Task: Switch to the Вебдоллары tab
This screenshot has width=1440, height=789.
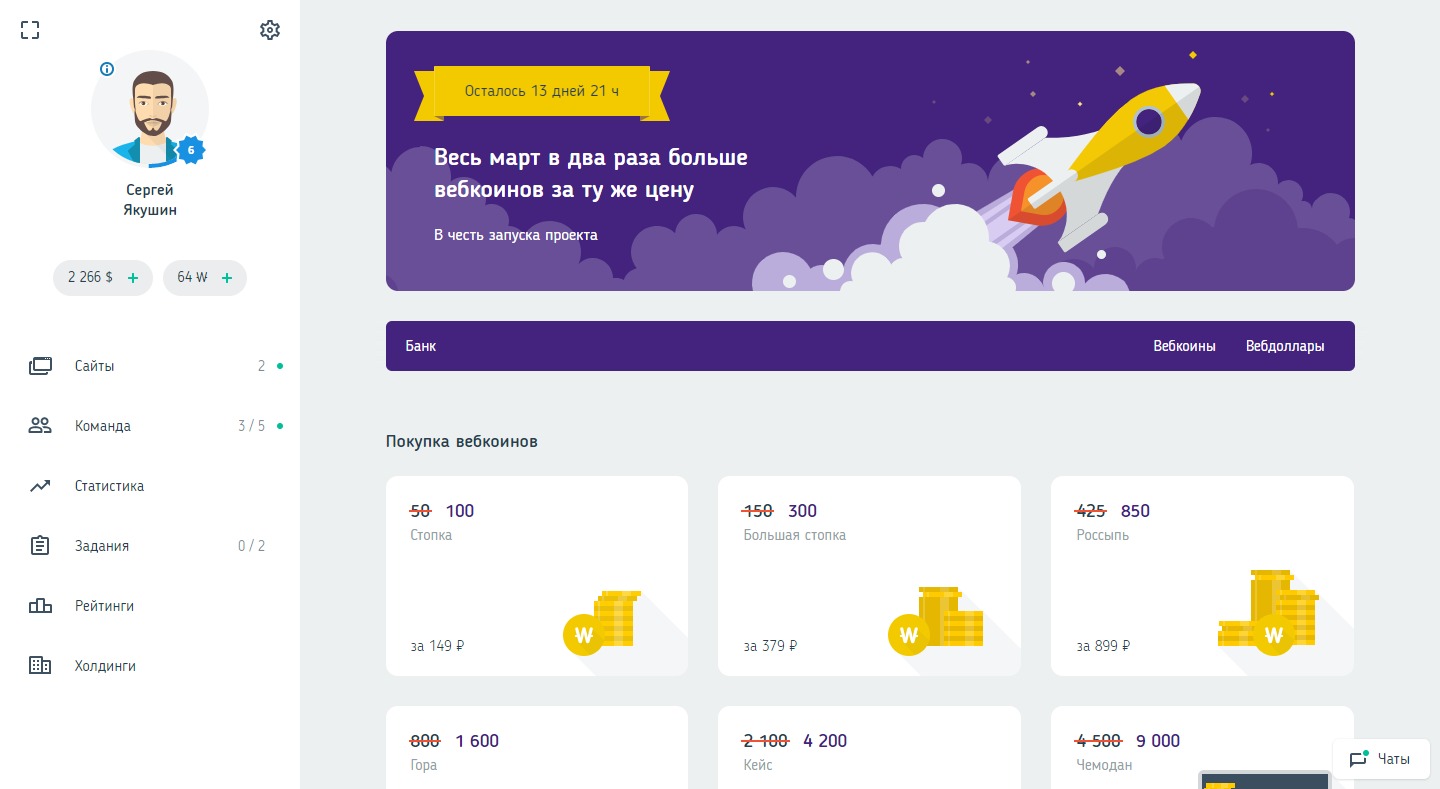Action: [1285, 346]
